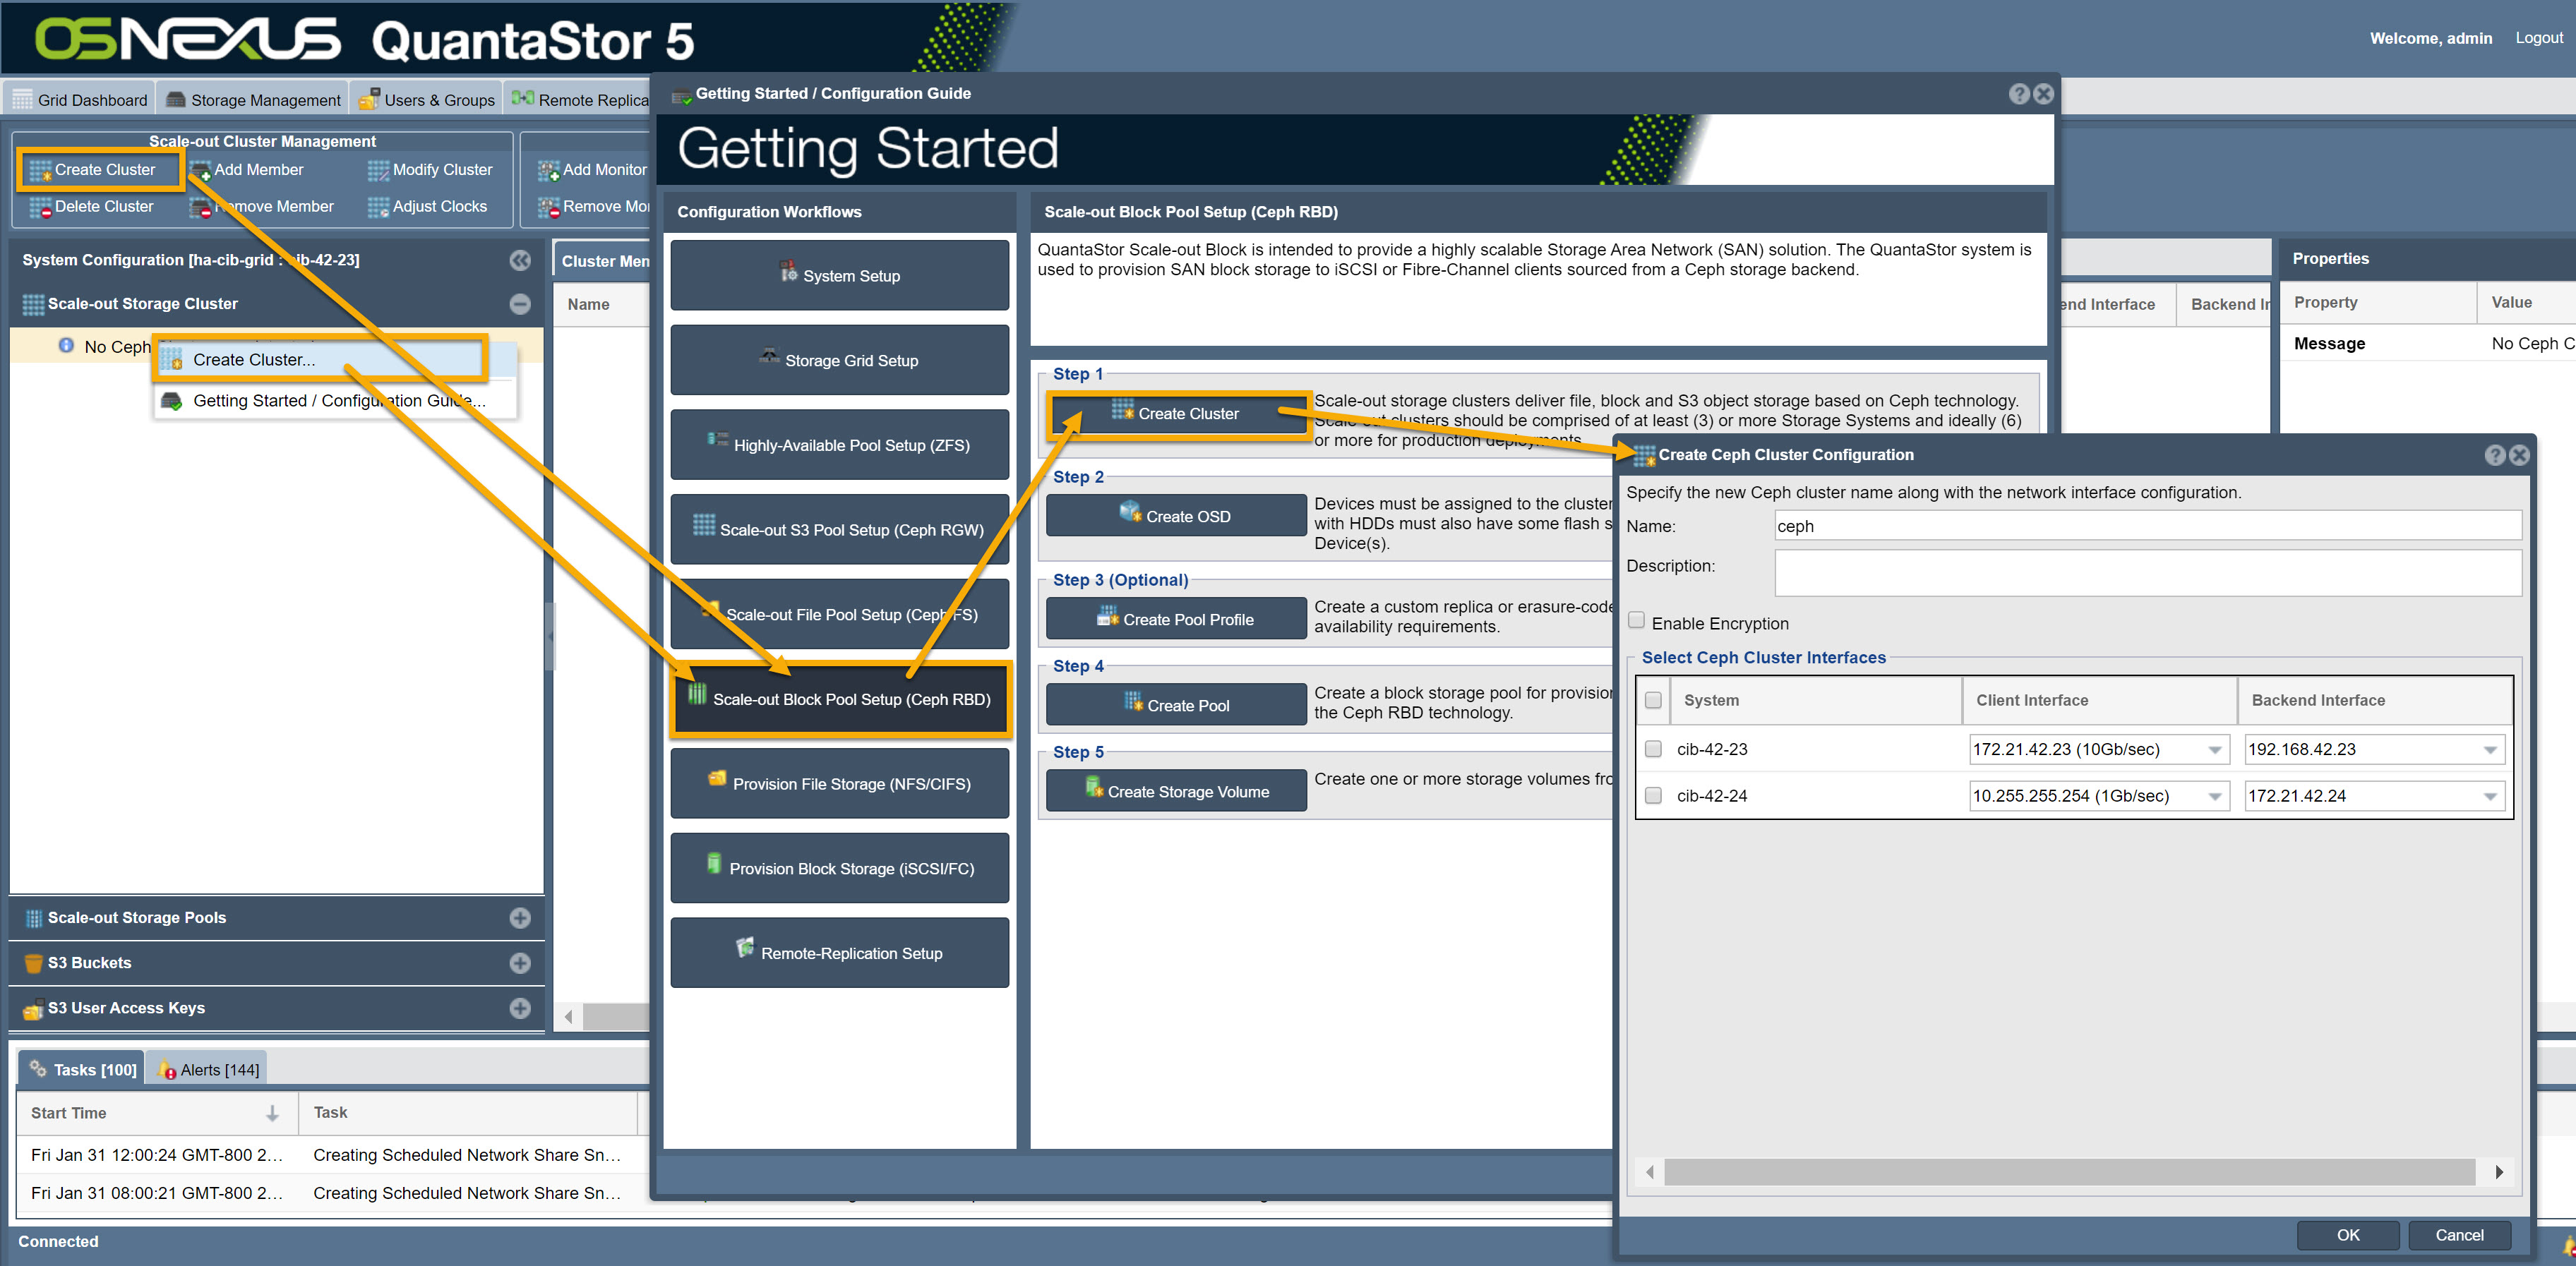This screenshot has width=2576, height=1266.
Task: Open Highly-Available Pool Setup (ZFS) workflow
Action: click(840, 445)
